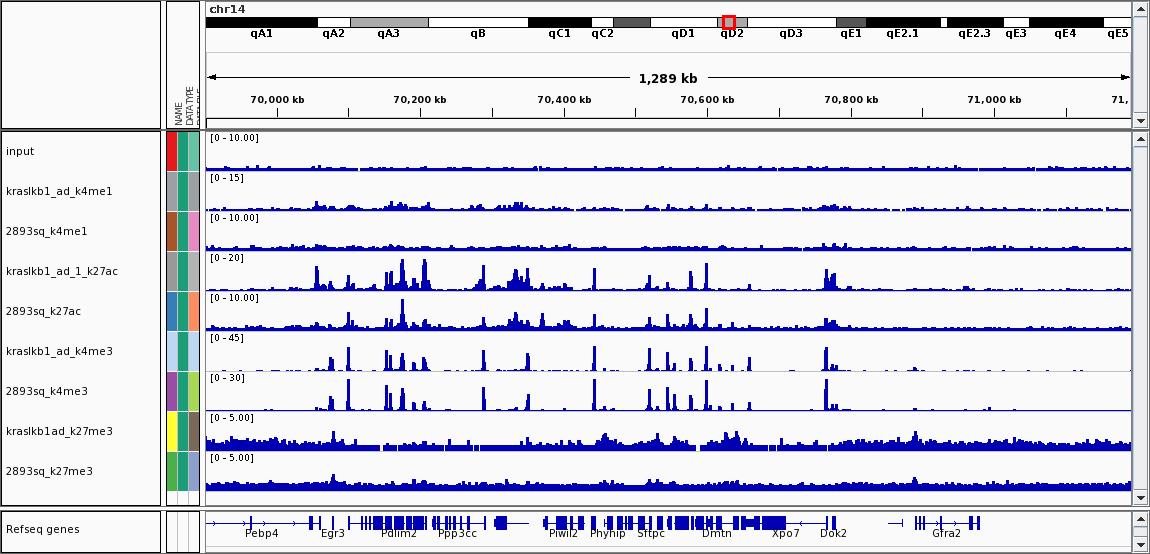Viewport: 1150px width, 554px height.
Task: Click the scroll-down arrow of the data tracks panel
Action: (x=1140, y=497)
